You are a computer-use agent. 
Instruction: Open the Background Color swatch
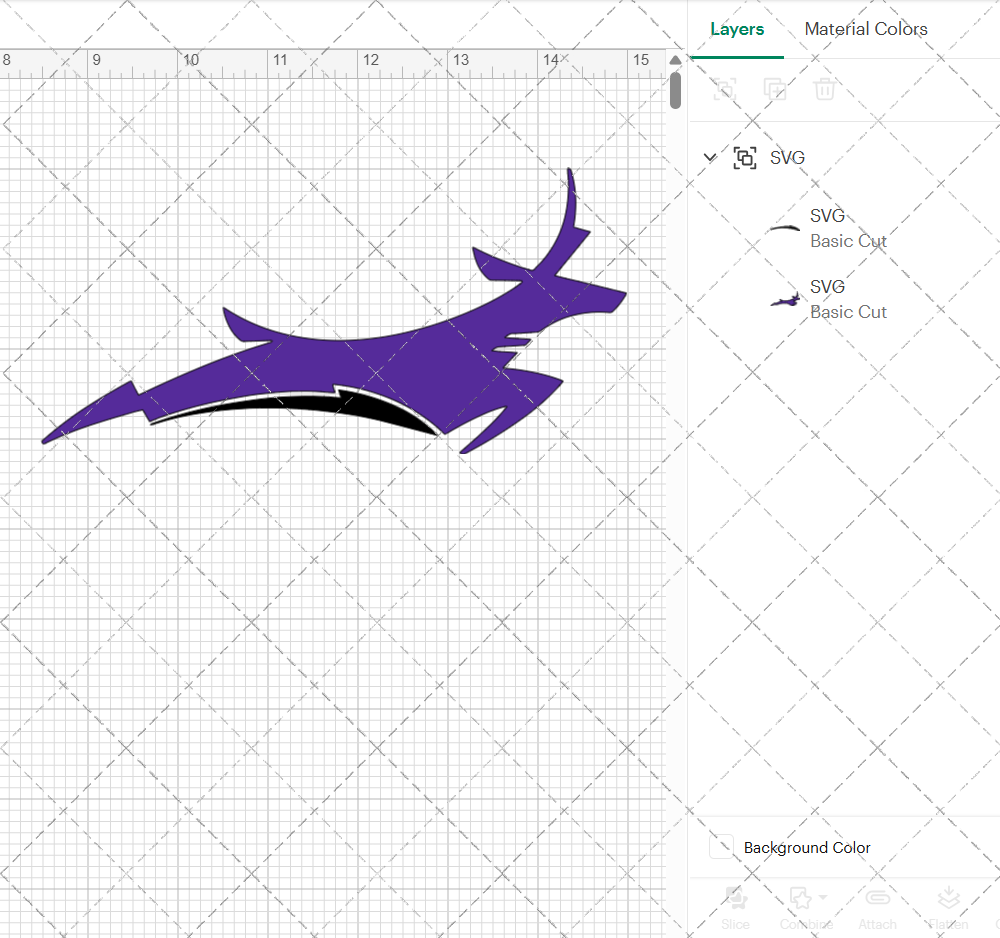pyautogui.click(x=721, y=847)
